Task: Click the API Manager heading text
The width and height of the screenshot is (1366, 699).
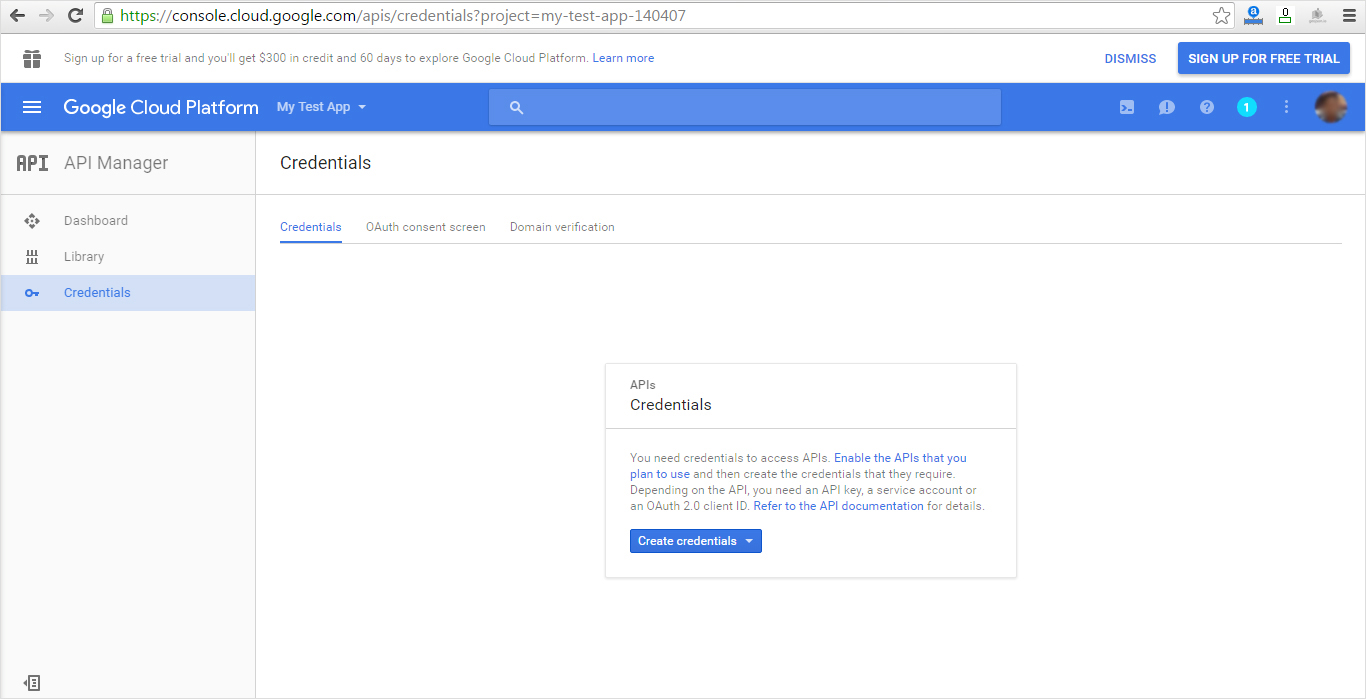Action: (x=116, y=163)
